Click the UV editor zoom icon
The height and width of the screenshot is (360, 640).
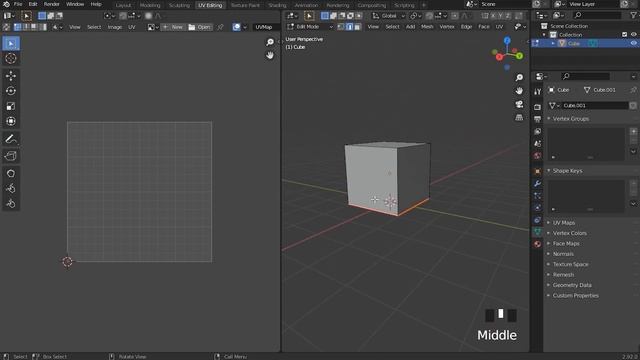click(x=270, y=42)
